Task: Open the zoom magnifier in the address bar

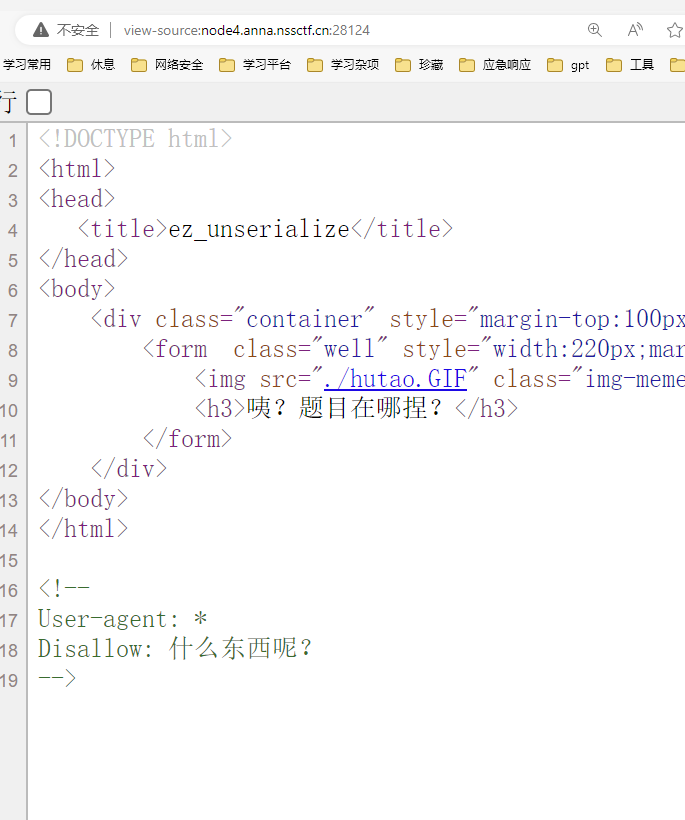Action: click(595, 30)
